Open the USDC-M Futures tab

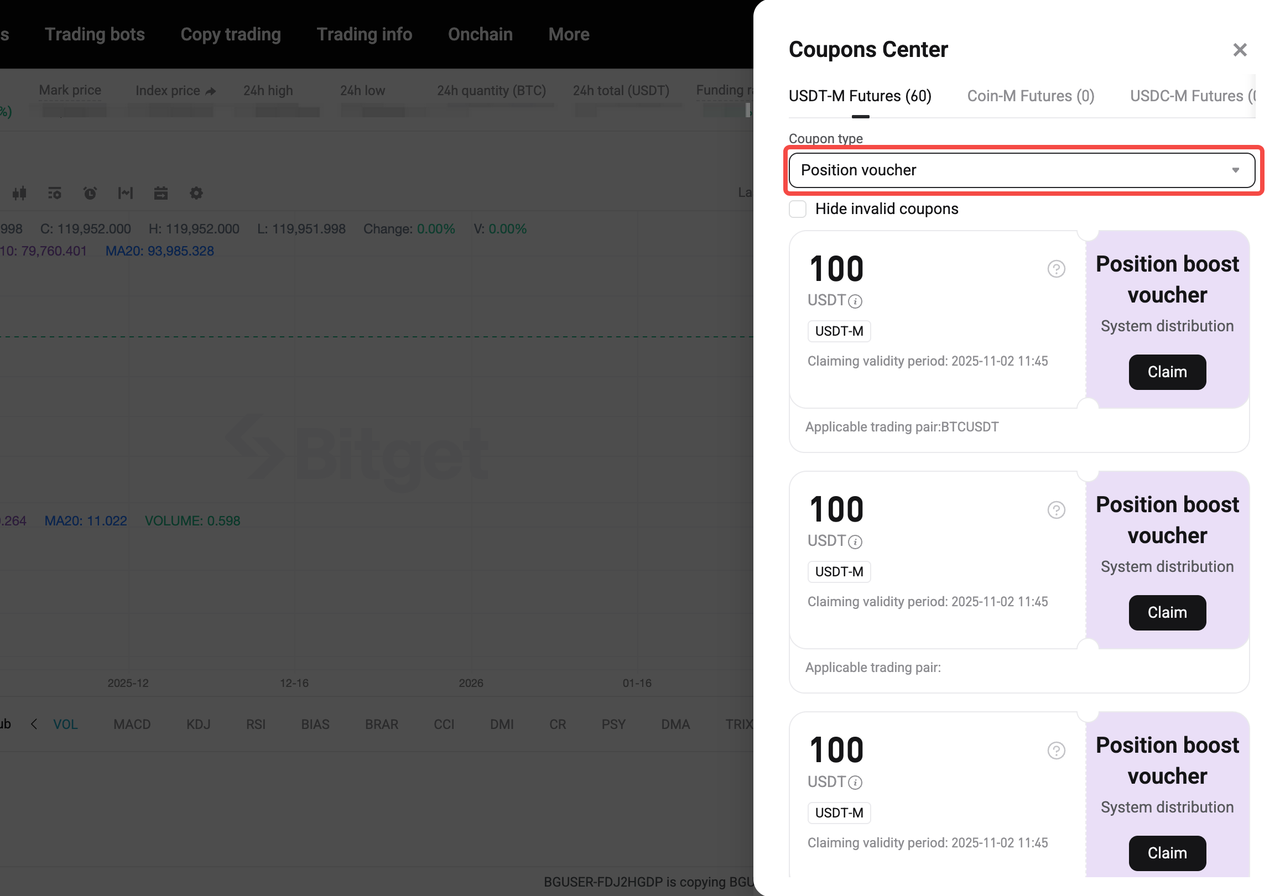[x=1193, y=95]
